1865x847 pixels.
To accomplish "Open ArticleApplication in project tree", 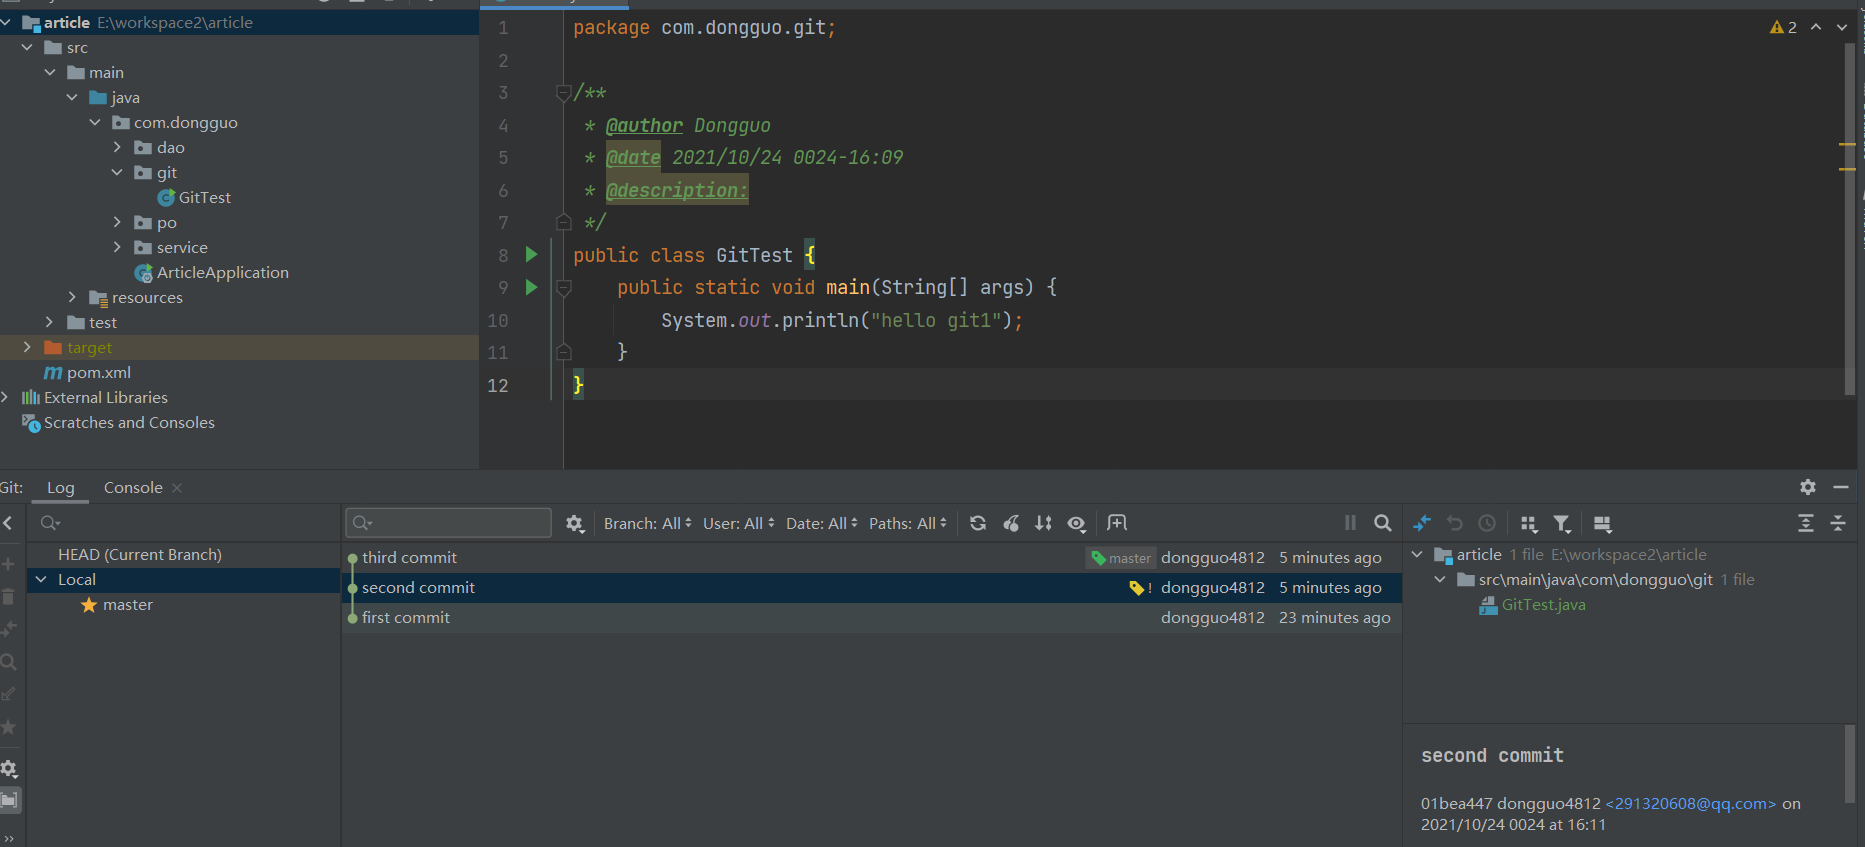I will (x=222, y=272).
